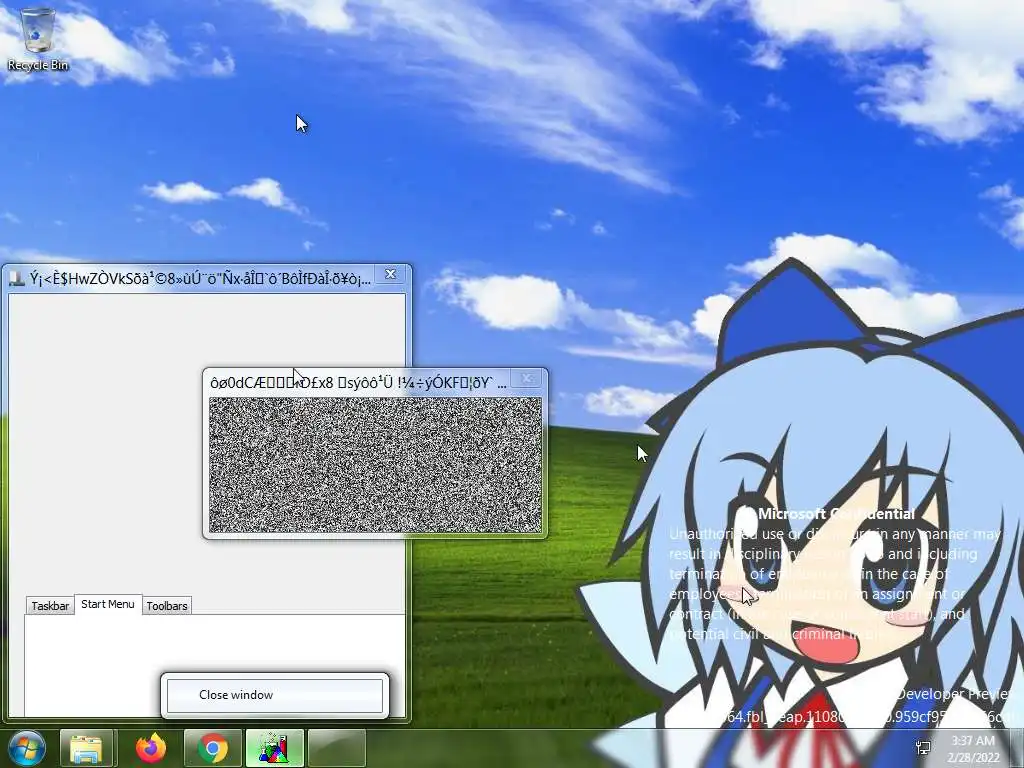Screen dimensions: 1024x768
Task: Open the Recycle Bin desktop icon
Action: 37,39
